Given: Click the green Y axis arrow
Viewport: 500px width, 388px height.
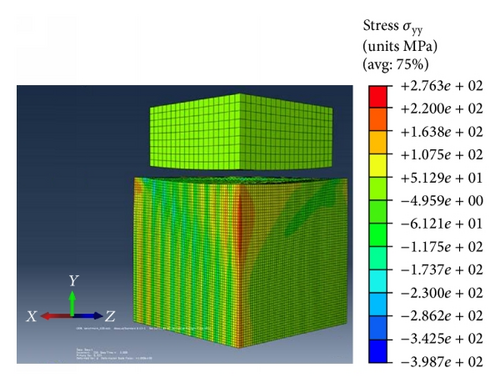Looking at the screenshot, I should [x=72, y=303].
